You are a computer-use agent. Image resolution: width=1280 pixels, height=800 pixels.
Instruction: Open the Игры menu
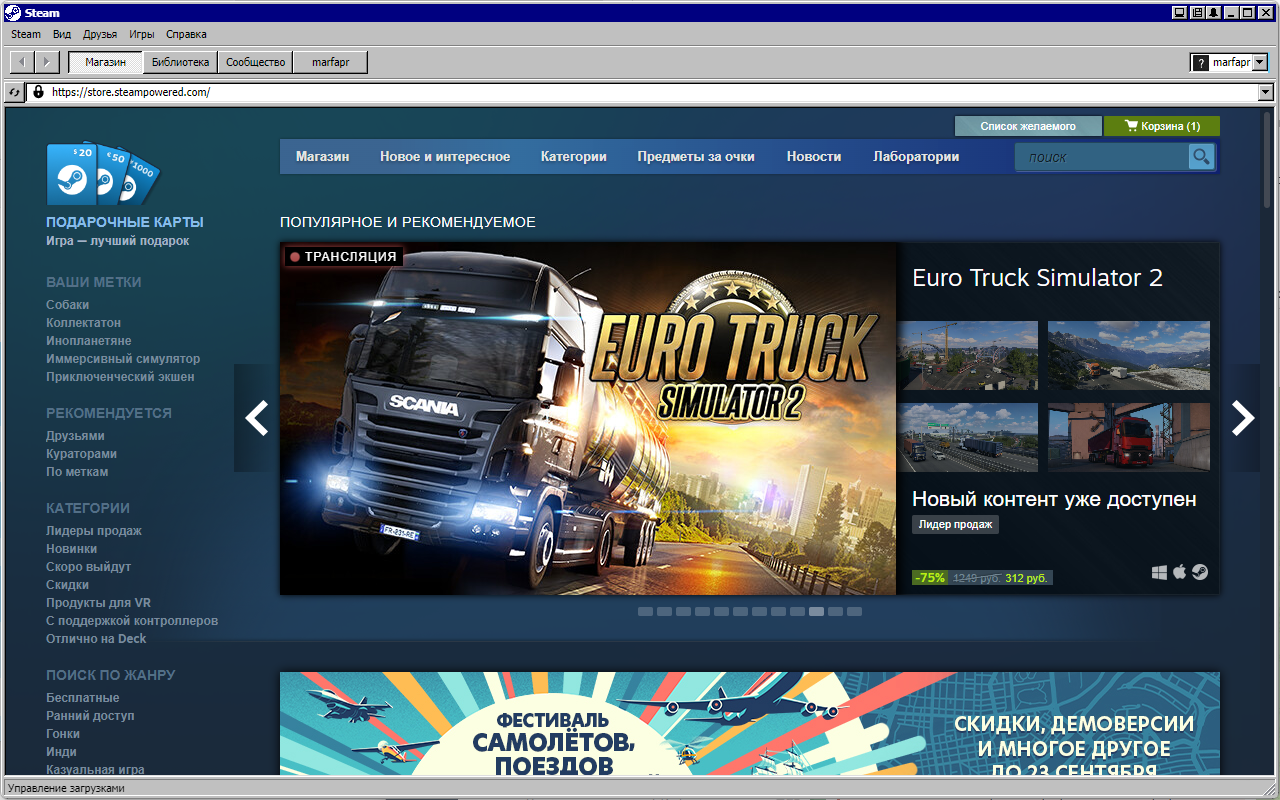click(141, 34)
